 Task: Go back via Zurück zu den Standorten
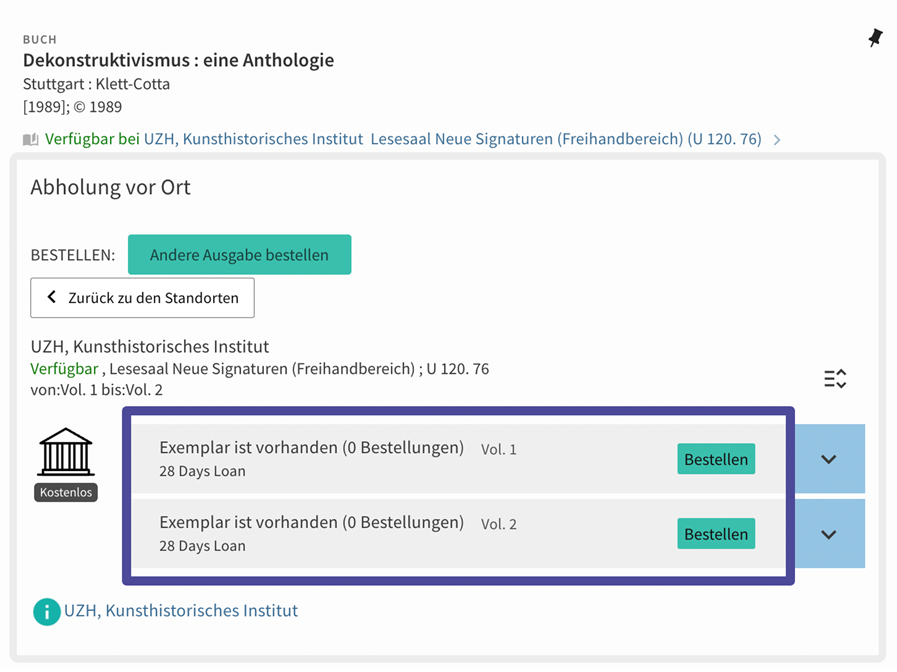(142, 298)
